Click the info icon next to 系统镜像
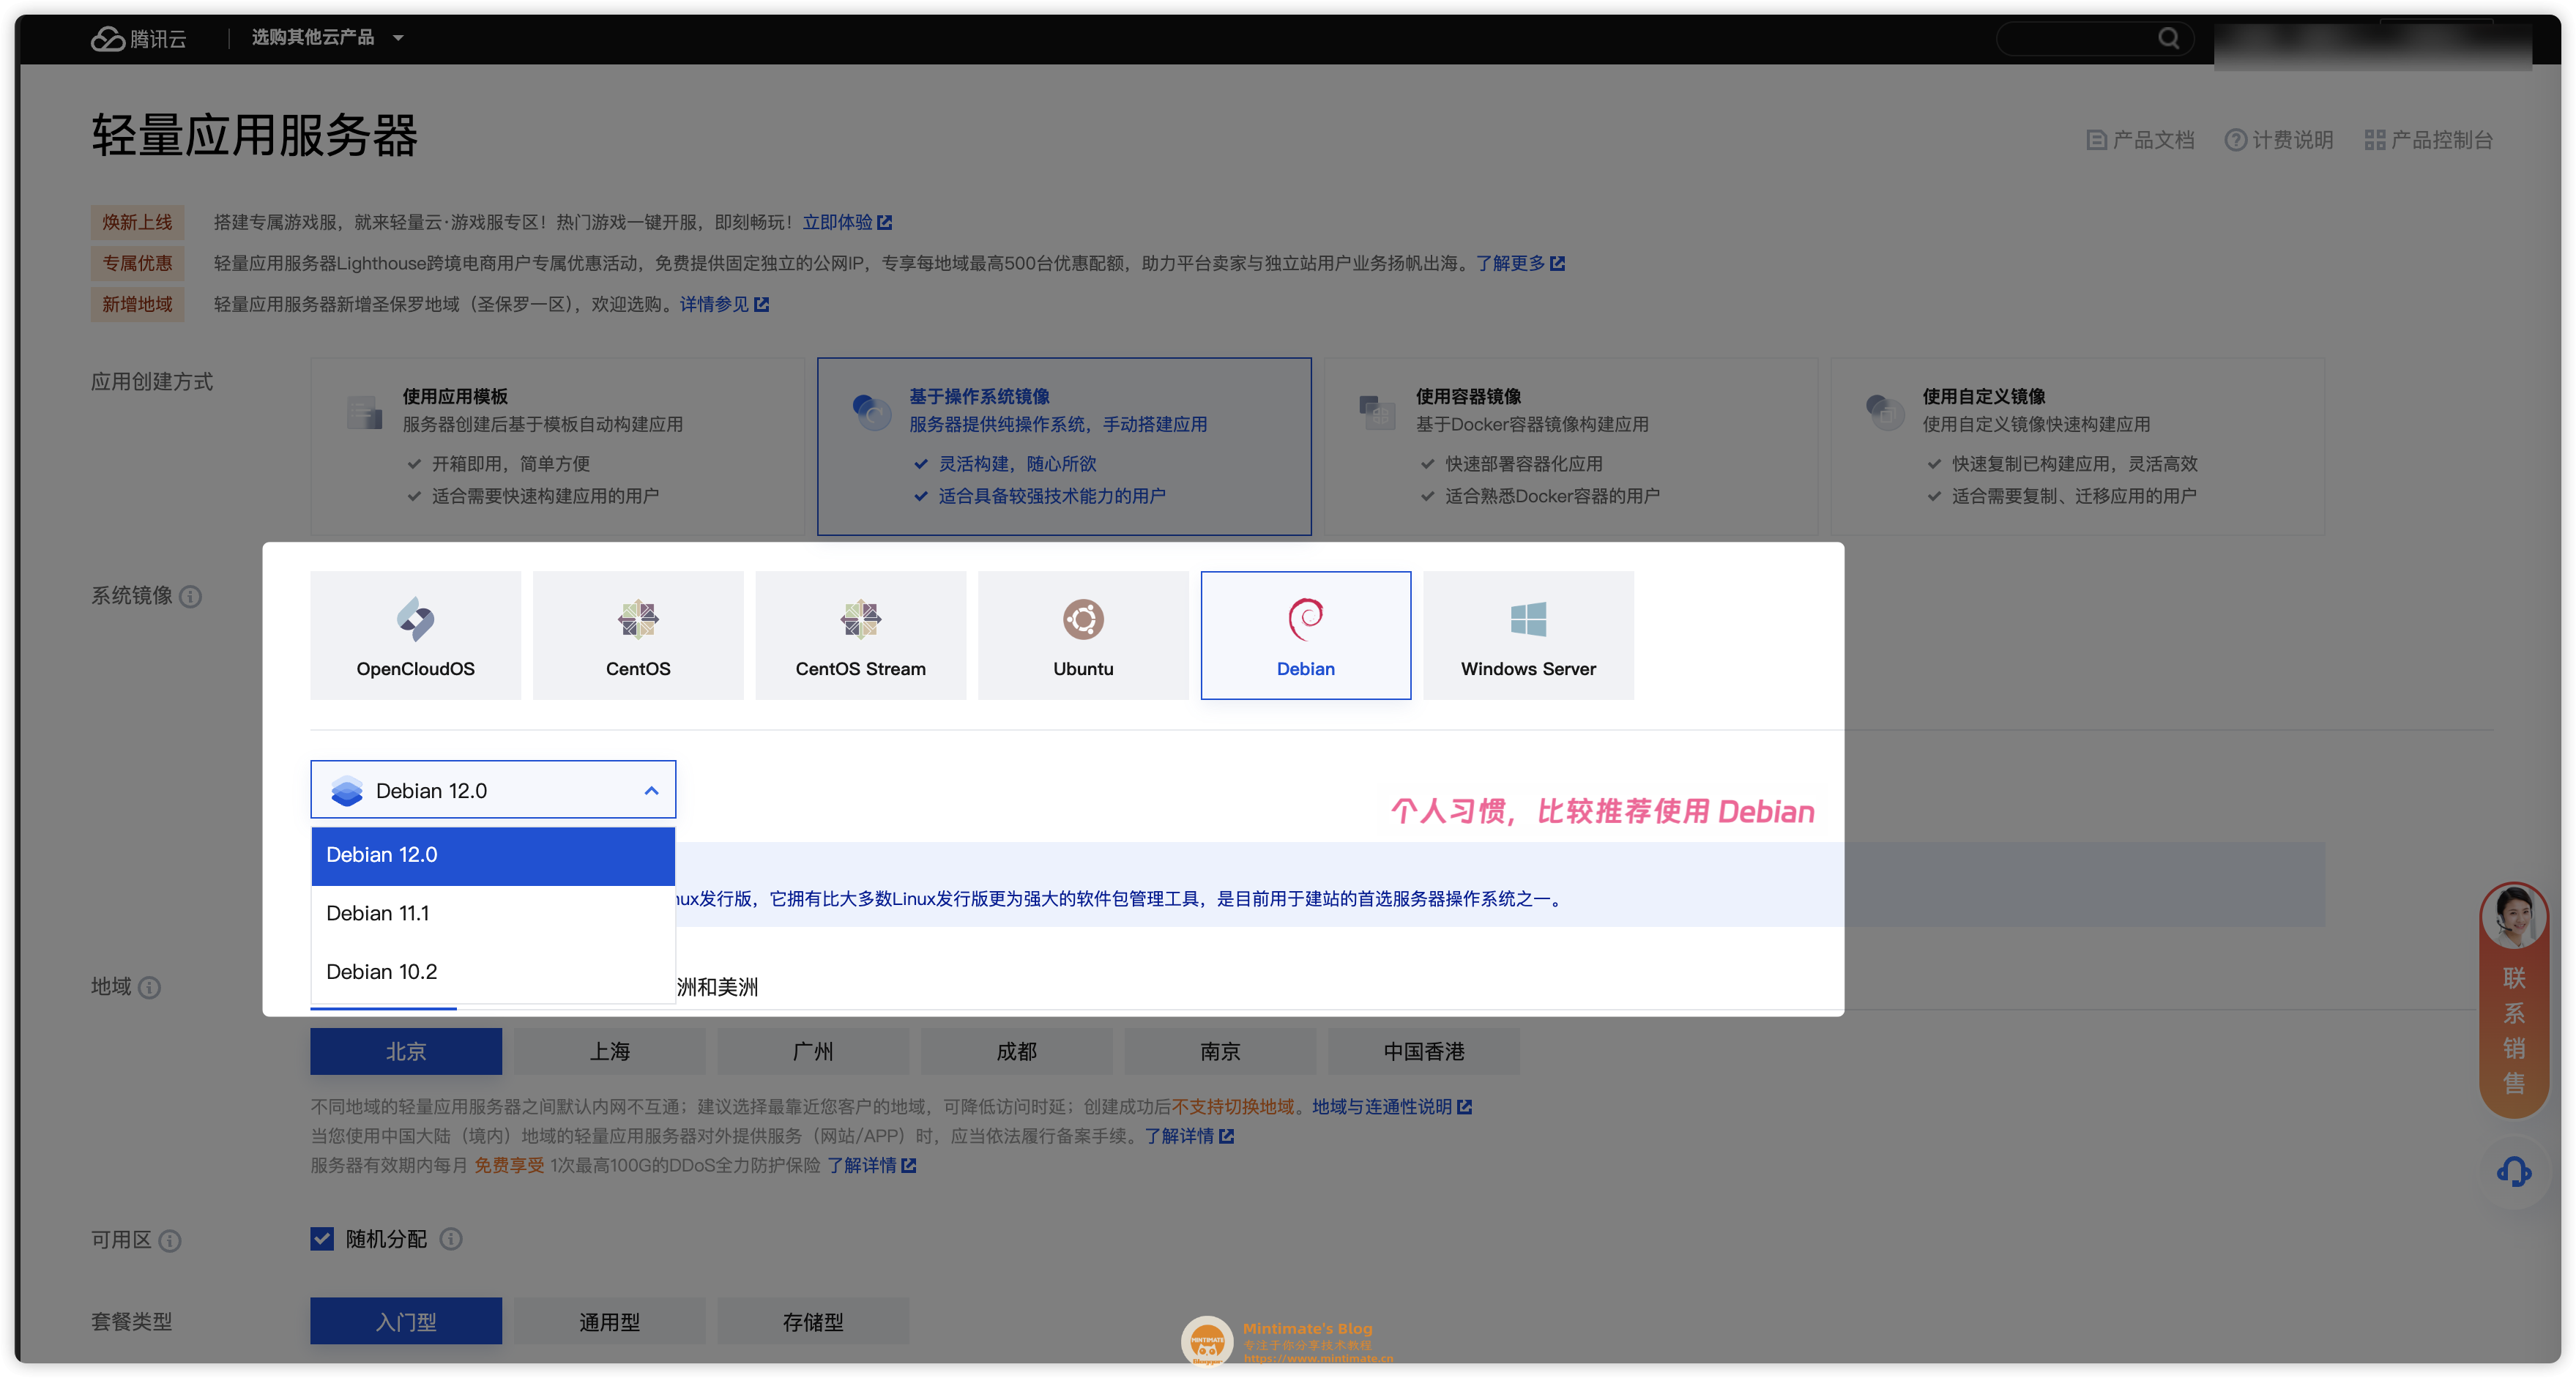The image size is (2576, 1378). [190, 597]
